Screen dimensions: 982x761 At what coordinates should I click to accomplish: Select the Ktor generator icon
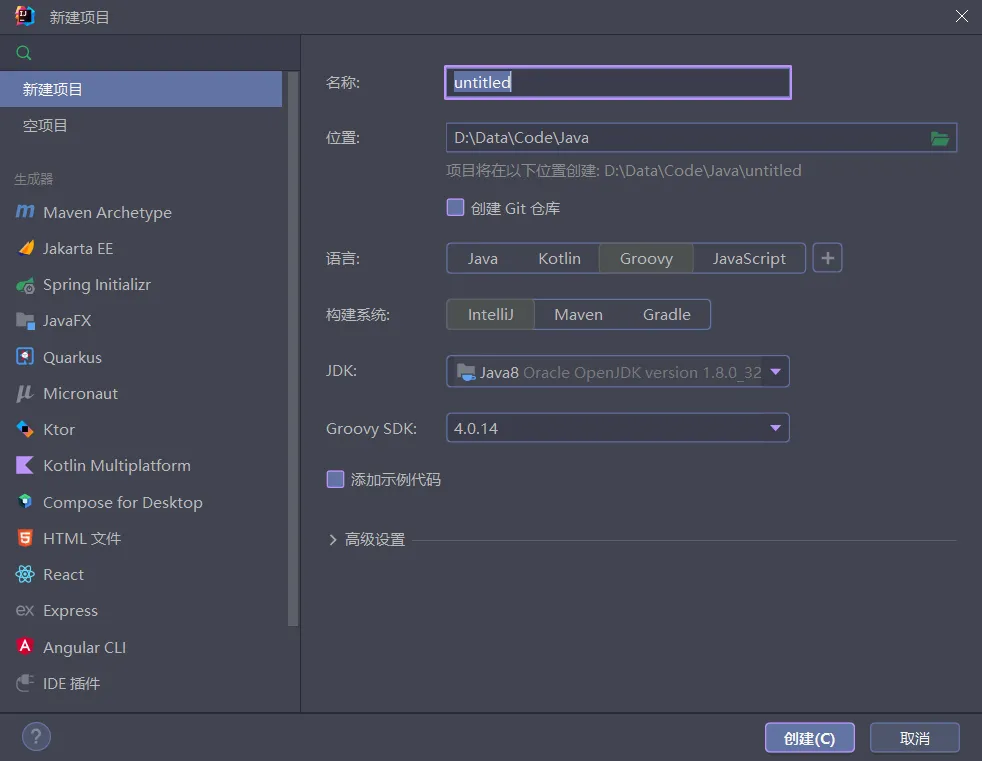25,429
